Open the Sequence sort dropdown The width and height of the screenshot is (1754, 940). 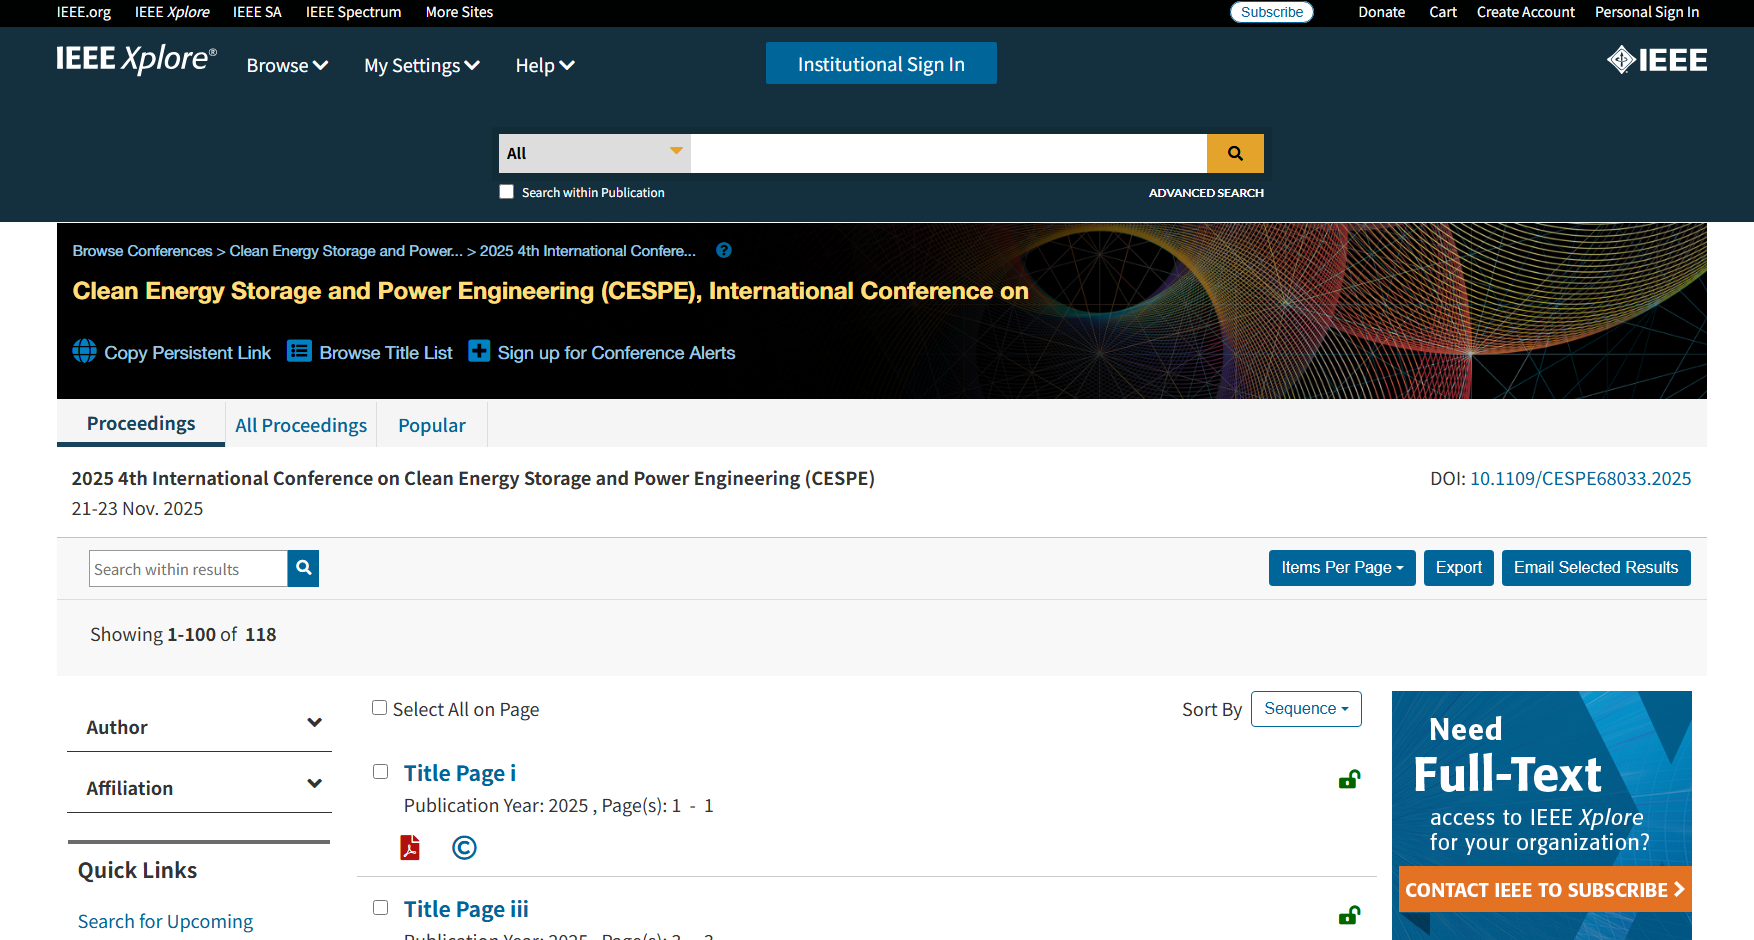[1306, 709]
